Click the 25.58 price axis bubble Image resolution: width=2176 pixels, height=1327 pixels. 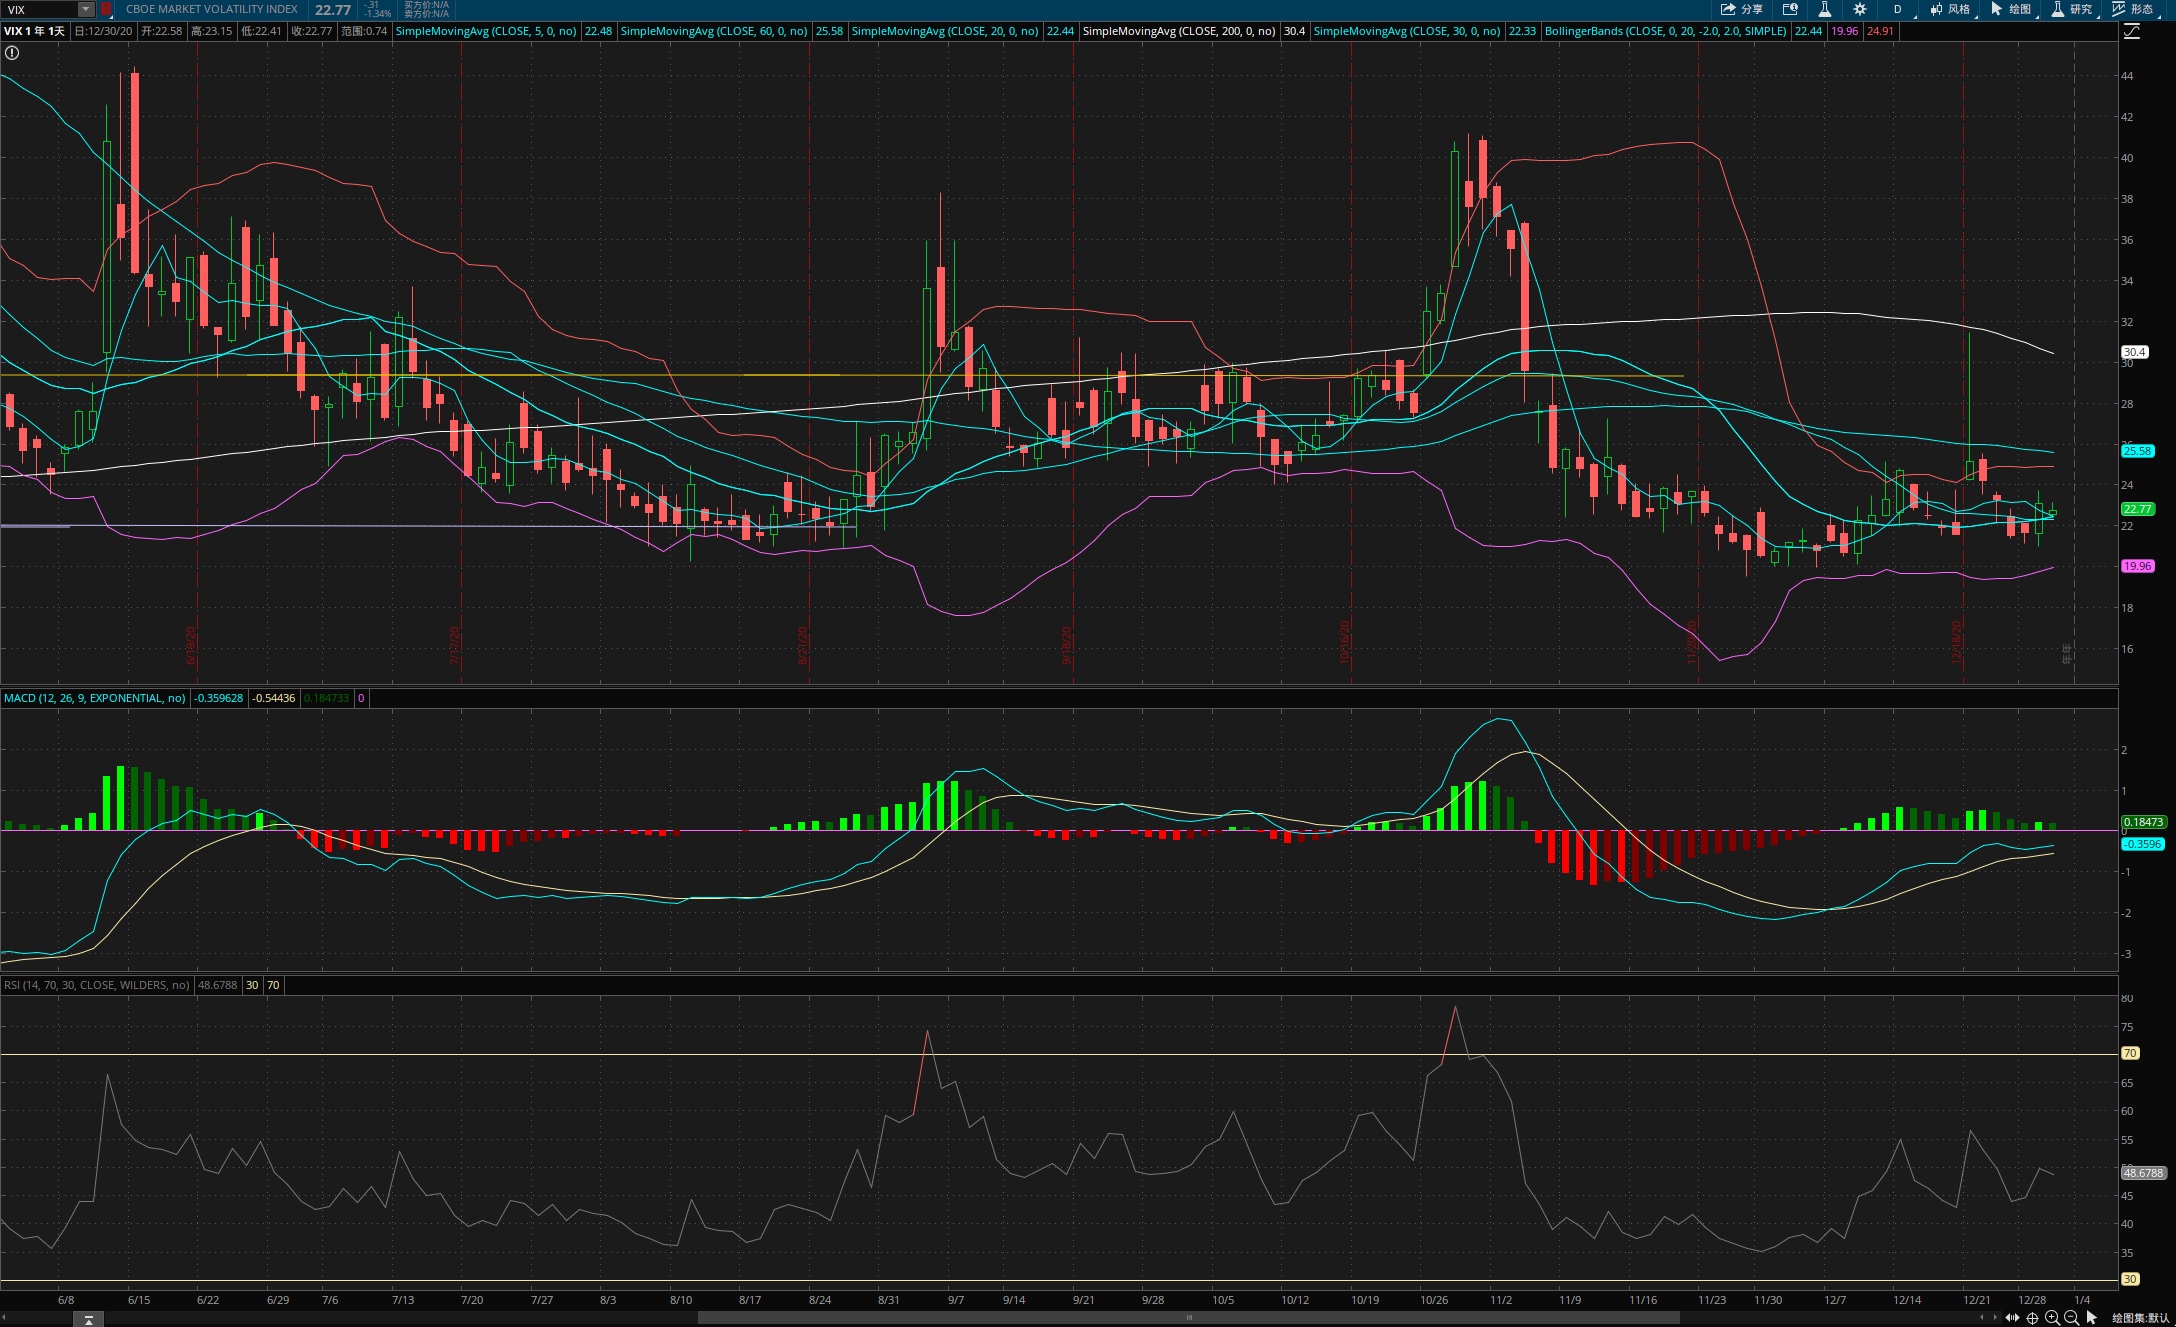(2137, 451)
